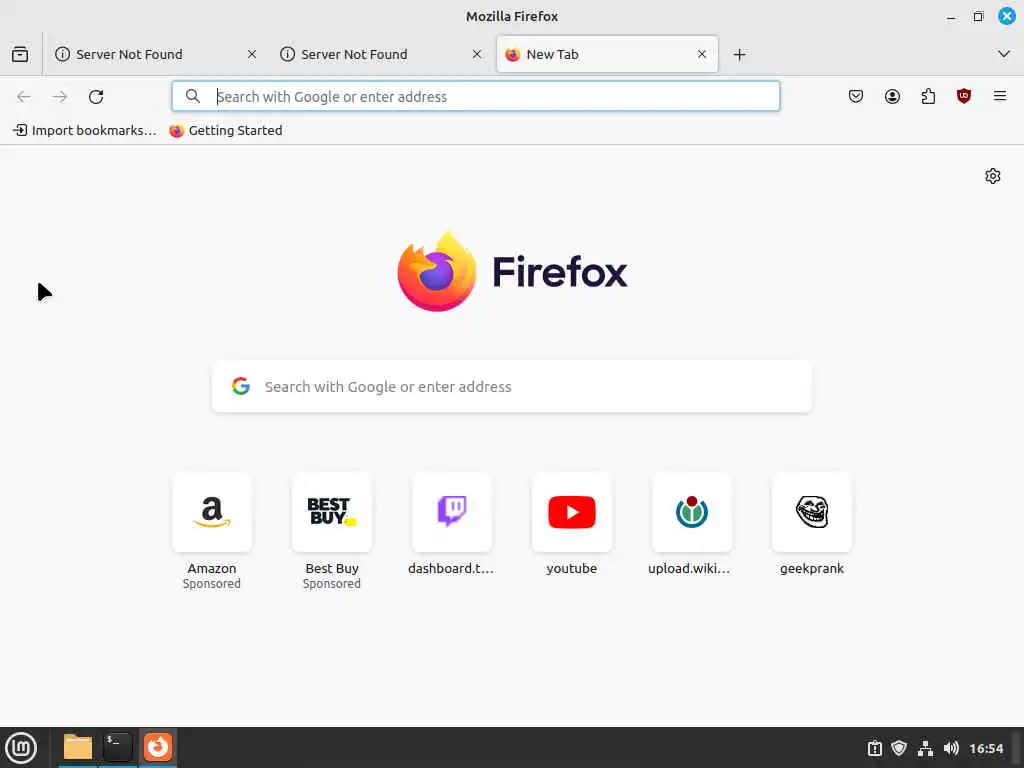Click the Firefox taskbar icon
This screenshot has height=768, width=1024.
158,747
